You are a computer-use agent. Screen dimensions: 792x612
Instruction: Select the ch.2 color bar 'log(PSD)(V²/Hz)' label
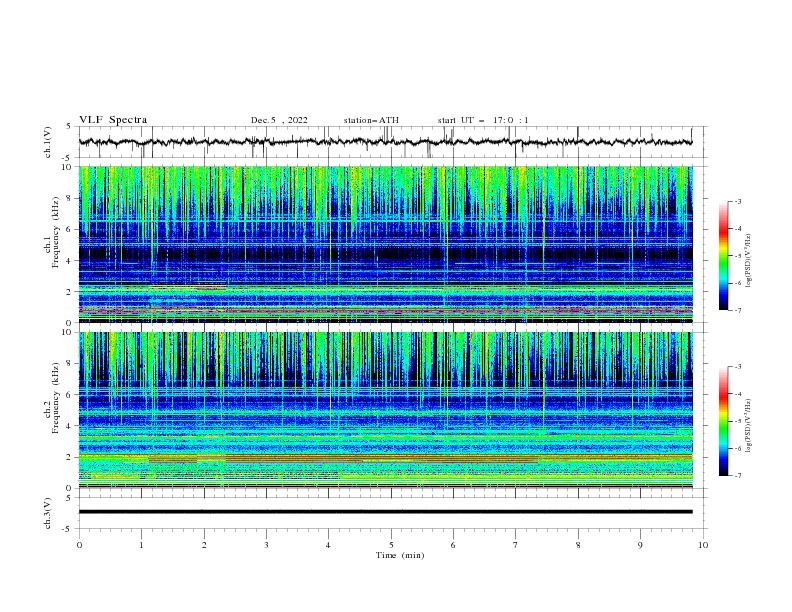tap(748, 426)
